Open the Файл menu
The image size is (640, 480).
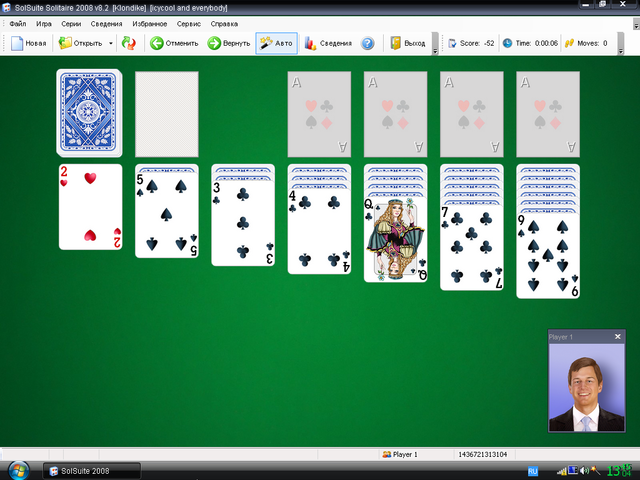(18, 24)
